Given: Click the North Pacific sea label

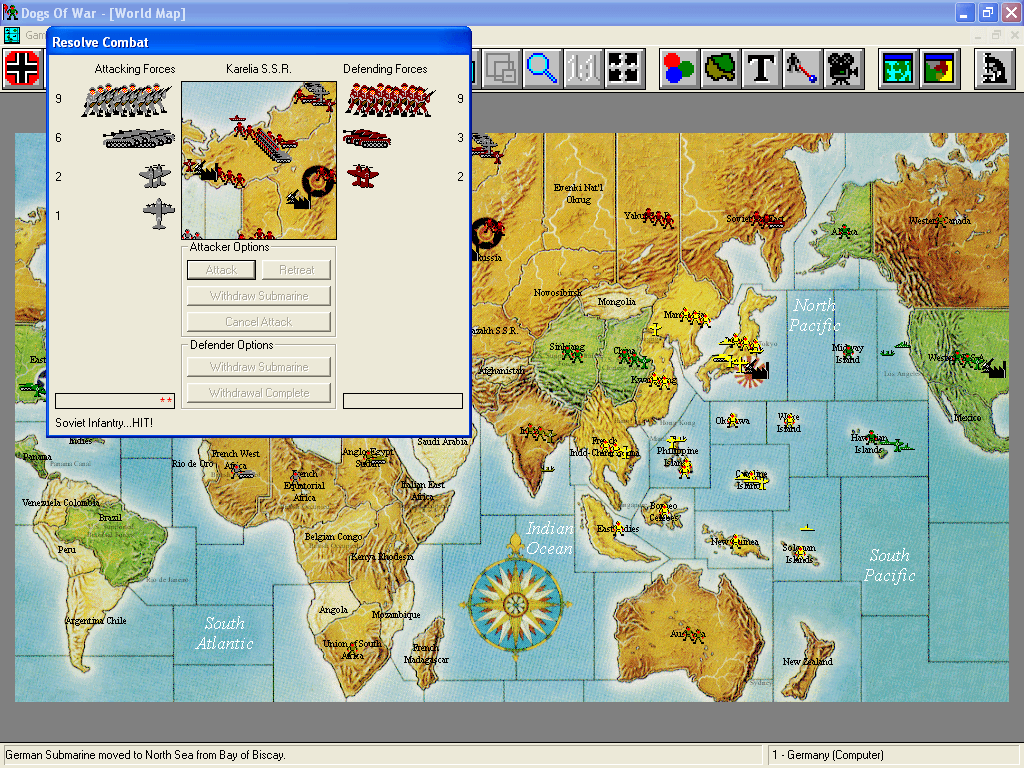Looking at the screenshot, I should (x=814, y=315).
